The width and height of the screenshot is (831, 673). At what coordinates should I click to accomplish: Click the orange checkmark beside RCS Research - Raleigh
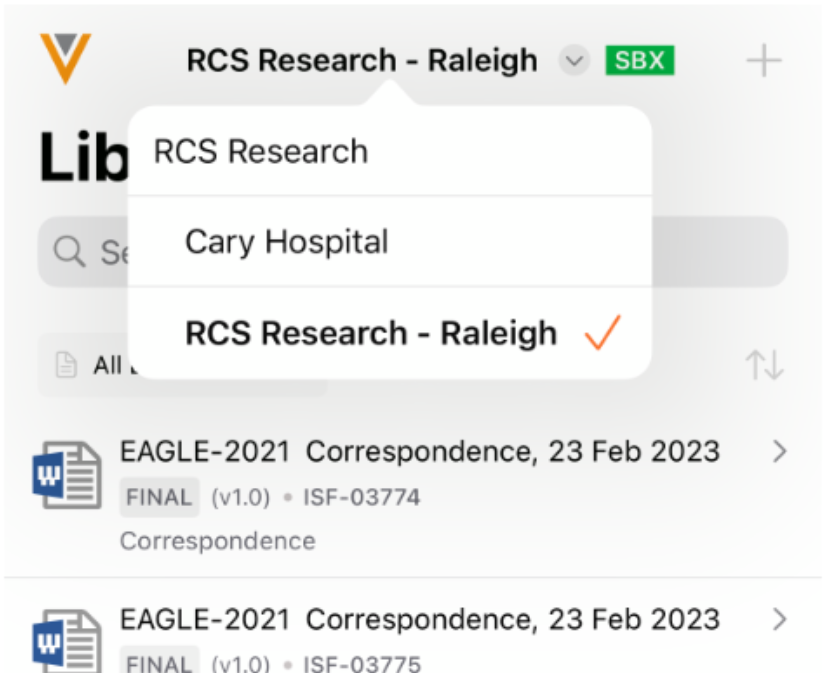point(603,333)
